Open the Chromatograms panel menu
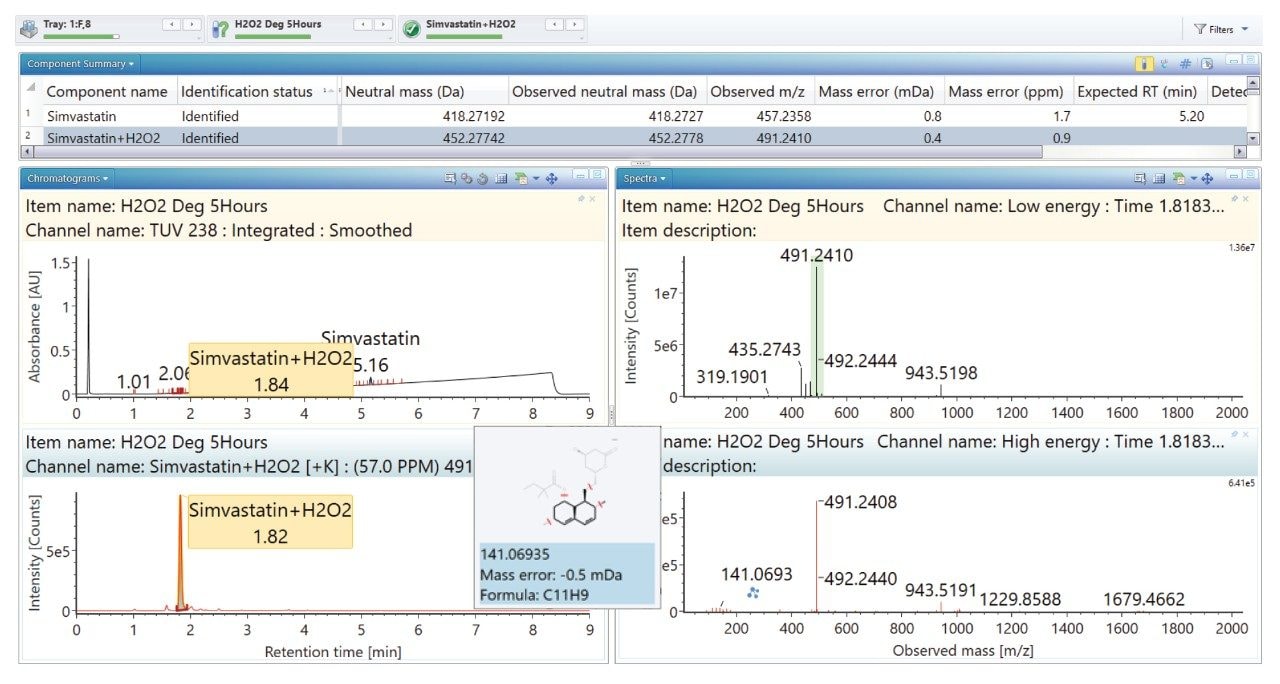1280x684 pixels. pyautogui.click(x=68, y=178)
